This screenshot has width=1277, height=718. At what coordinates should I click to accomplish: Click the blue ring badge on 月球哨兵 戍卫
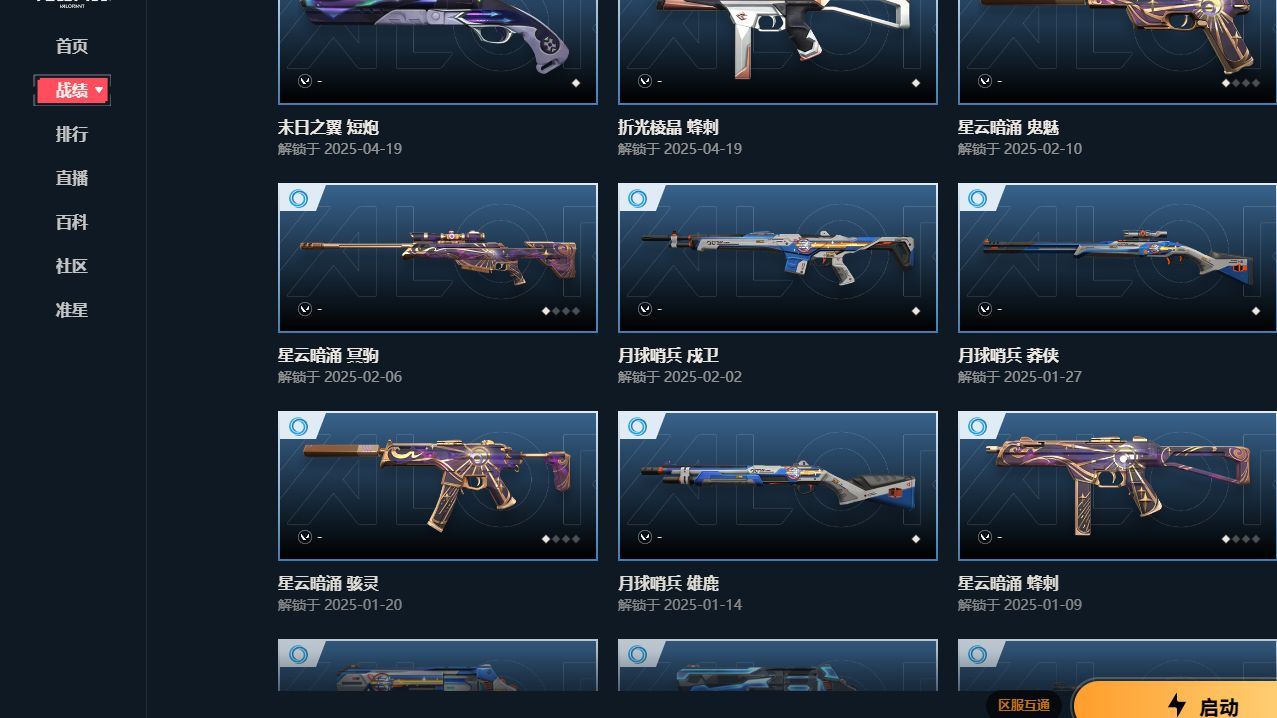coord(638,198)
